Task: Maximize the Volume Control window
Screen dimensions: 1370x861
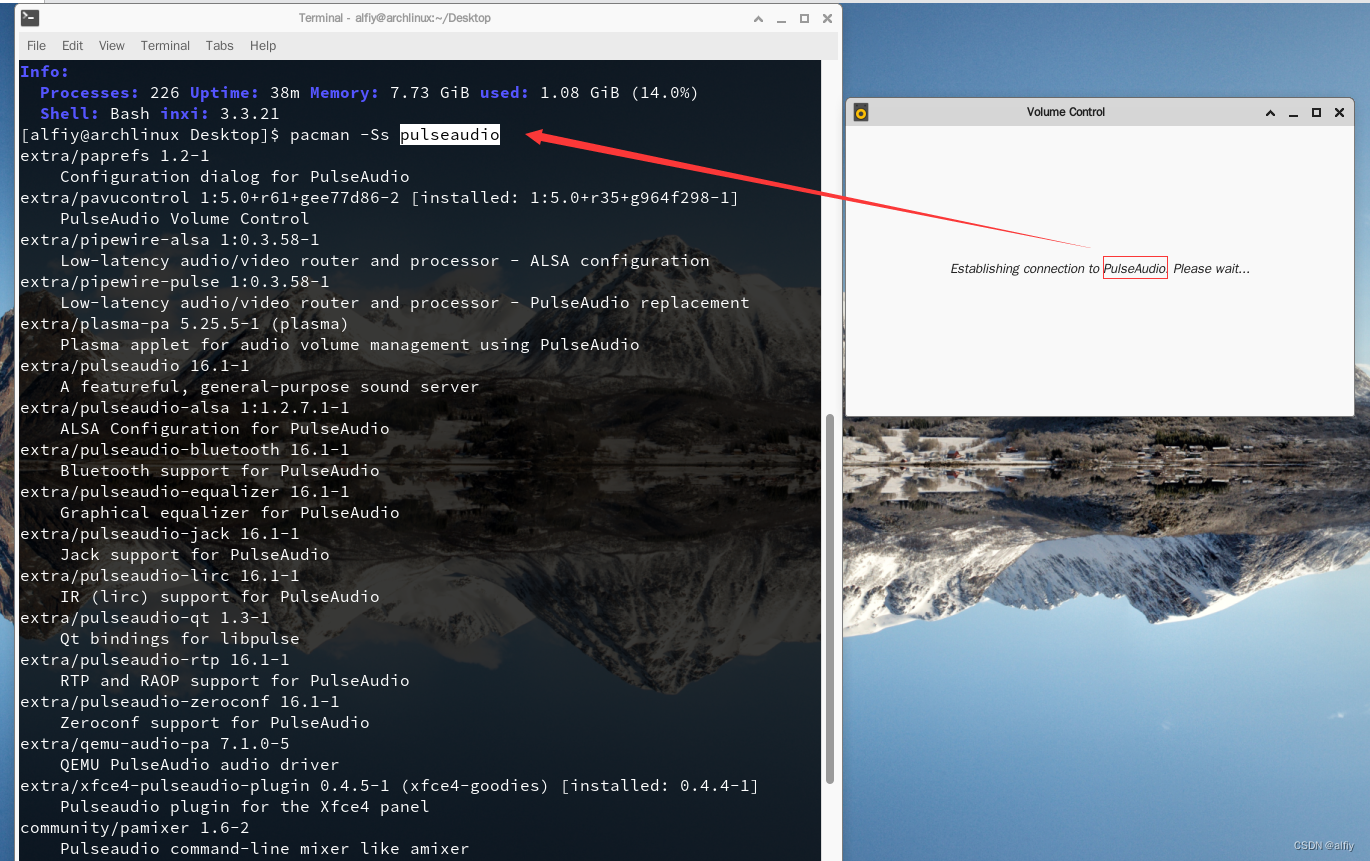Action: pyautogui.click(x=1316, y=112)
